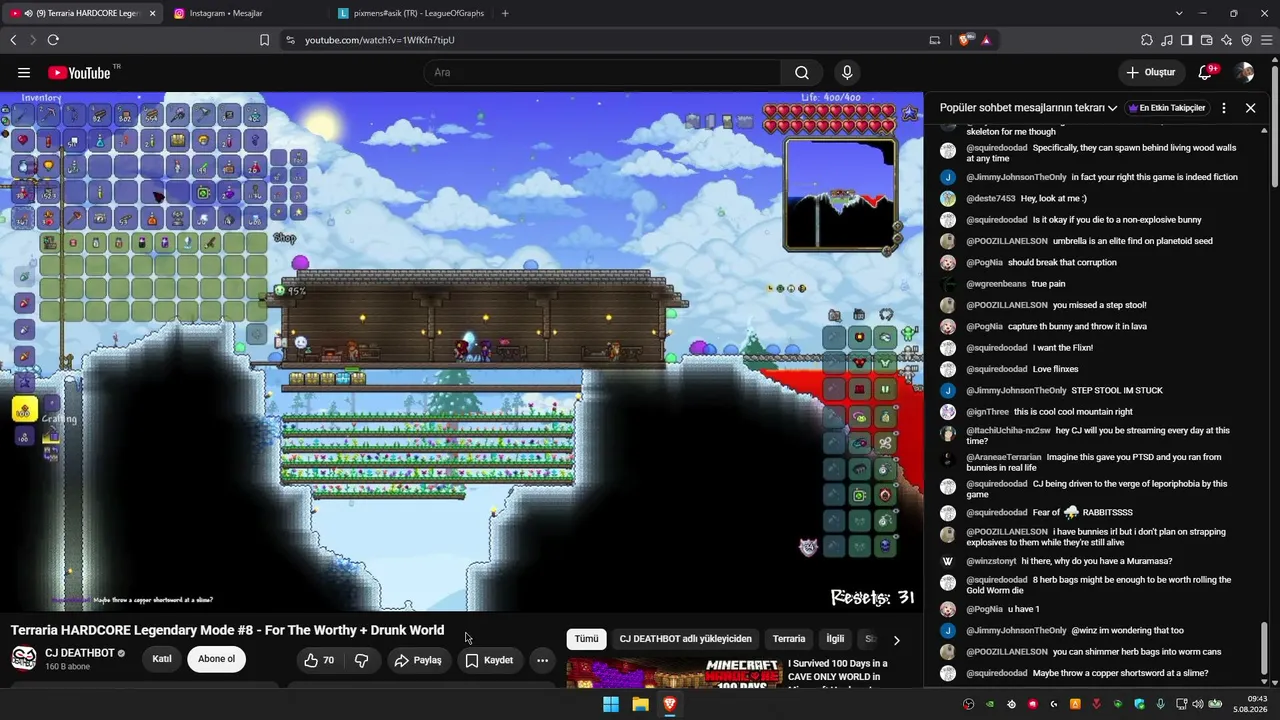This screenshot has height=720, width=1280.
Task: Open the media control music note icon
Action: coord(1166,40)
